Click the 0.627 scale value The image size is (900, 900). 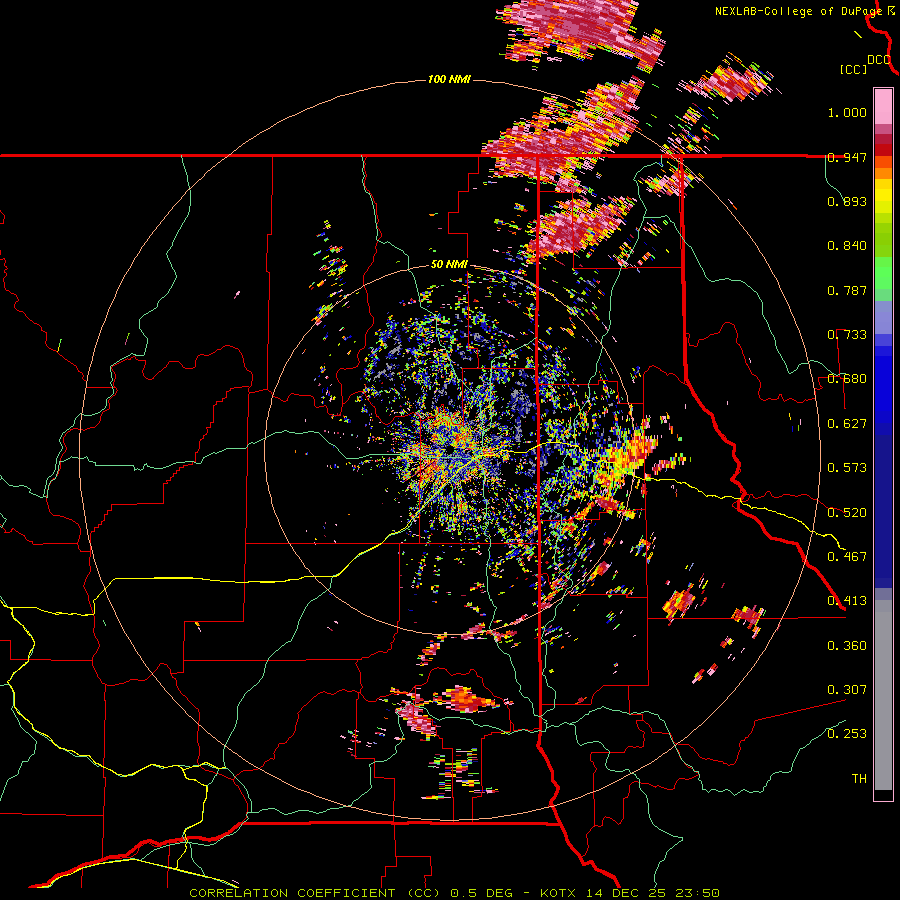tap(847, 424)
